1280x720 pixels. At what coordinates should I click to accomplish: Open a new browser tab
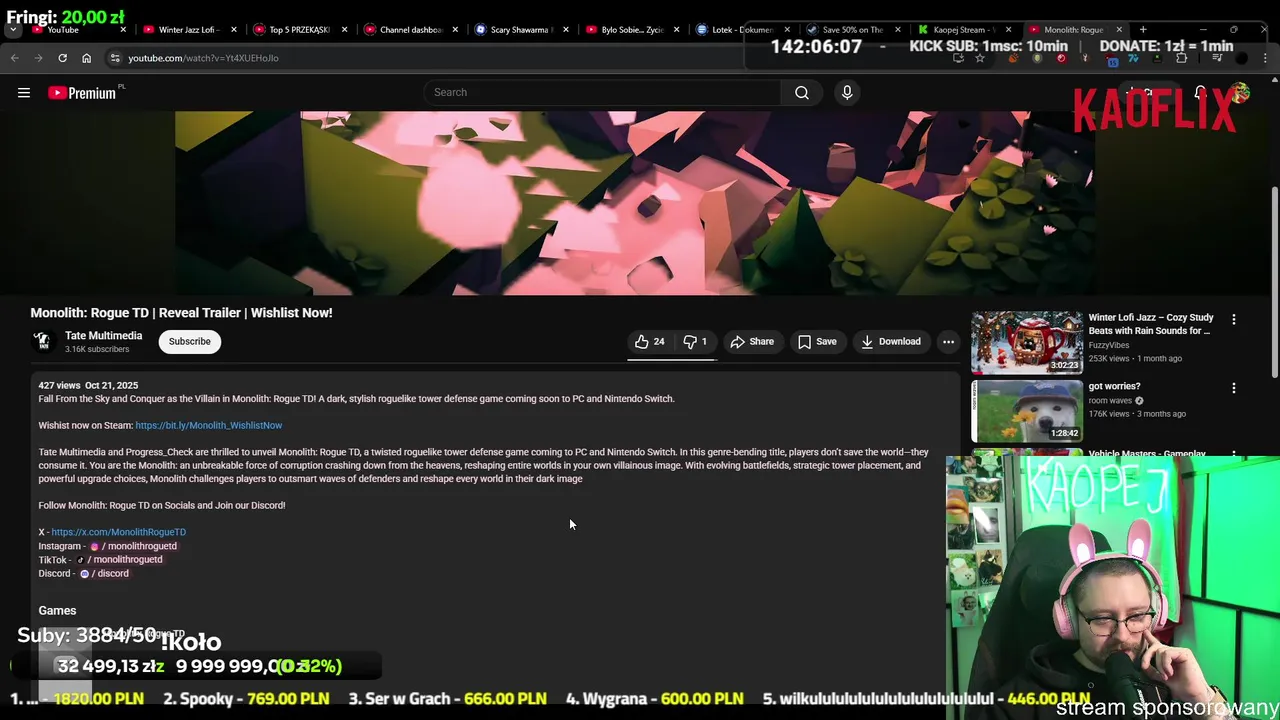tap(1143, 30)
